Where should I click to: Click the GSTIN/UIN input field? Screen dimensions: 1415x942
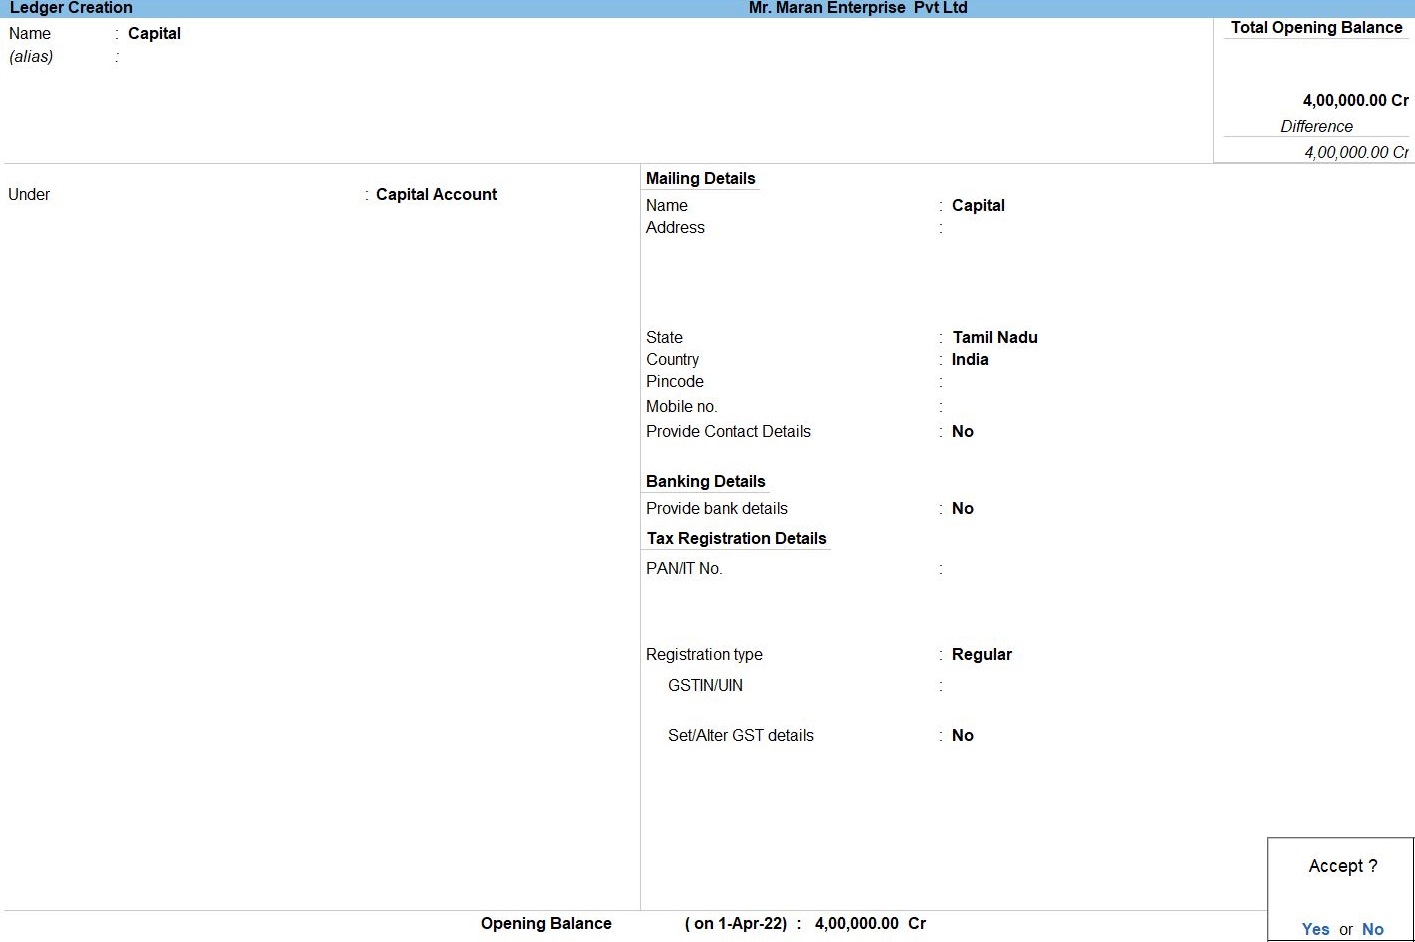pyautogui.click(x=1000, y=686)
